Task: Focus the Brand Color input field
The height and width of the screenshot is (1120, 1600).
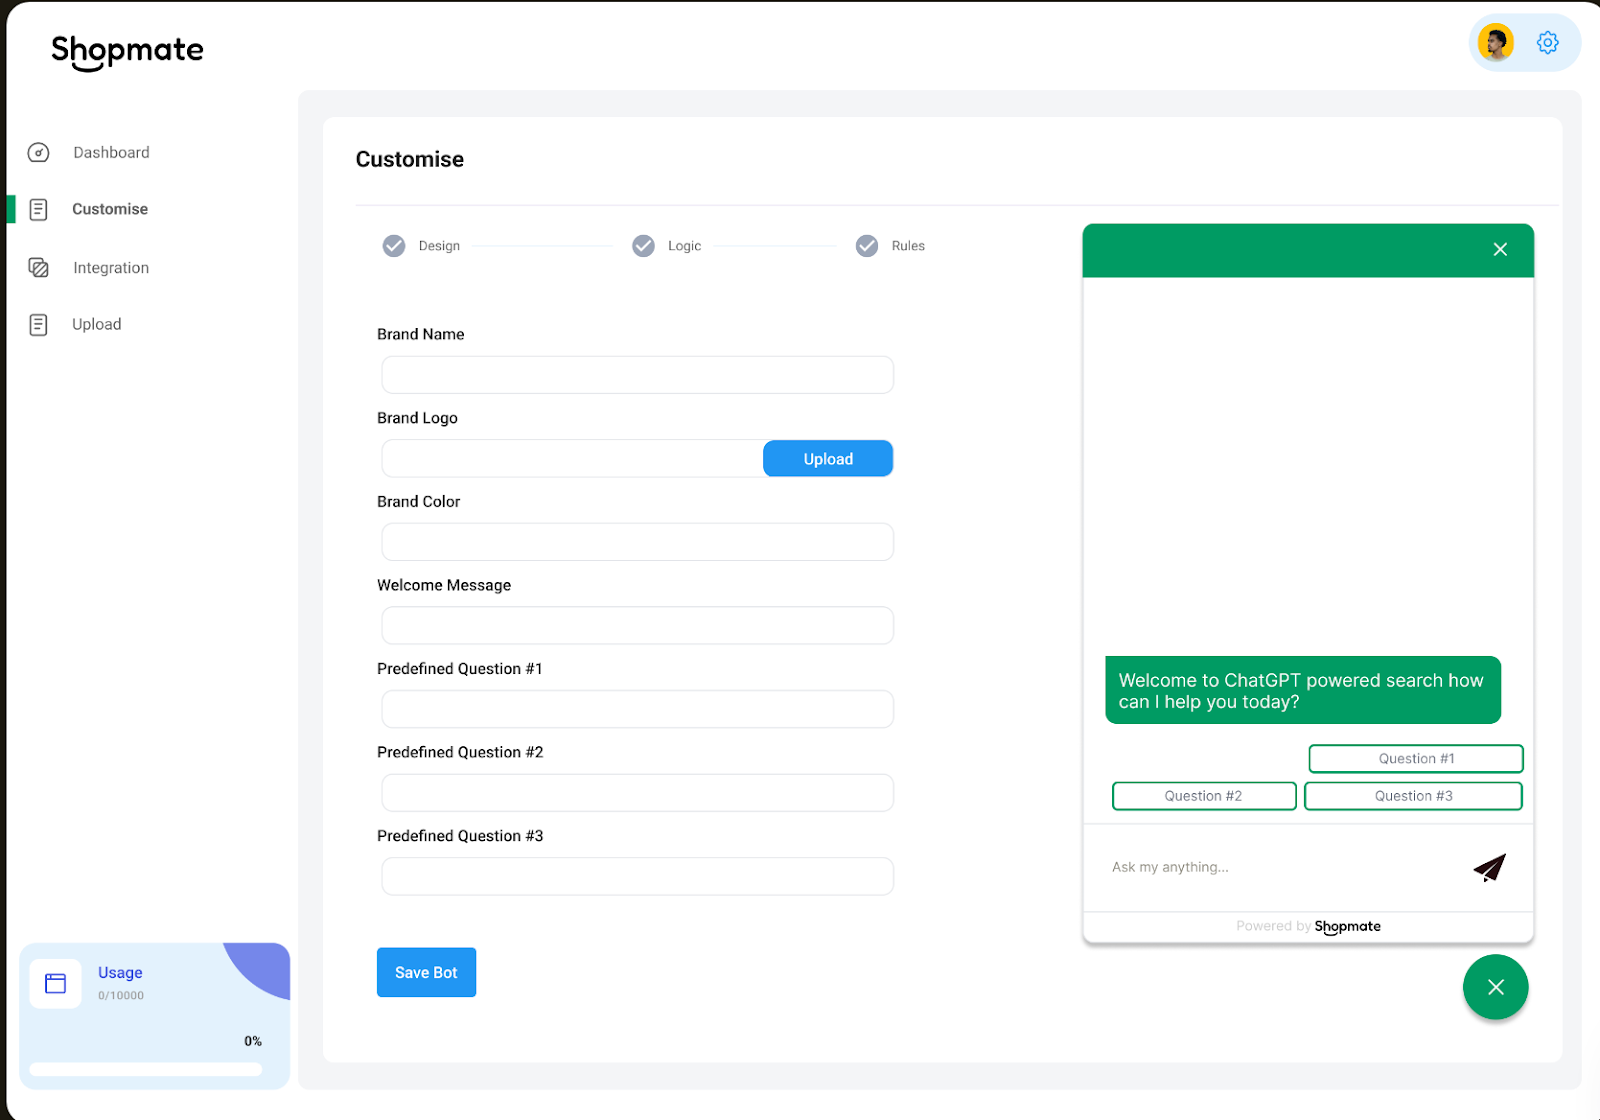Action: pos(637,542)
